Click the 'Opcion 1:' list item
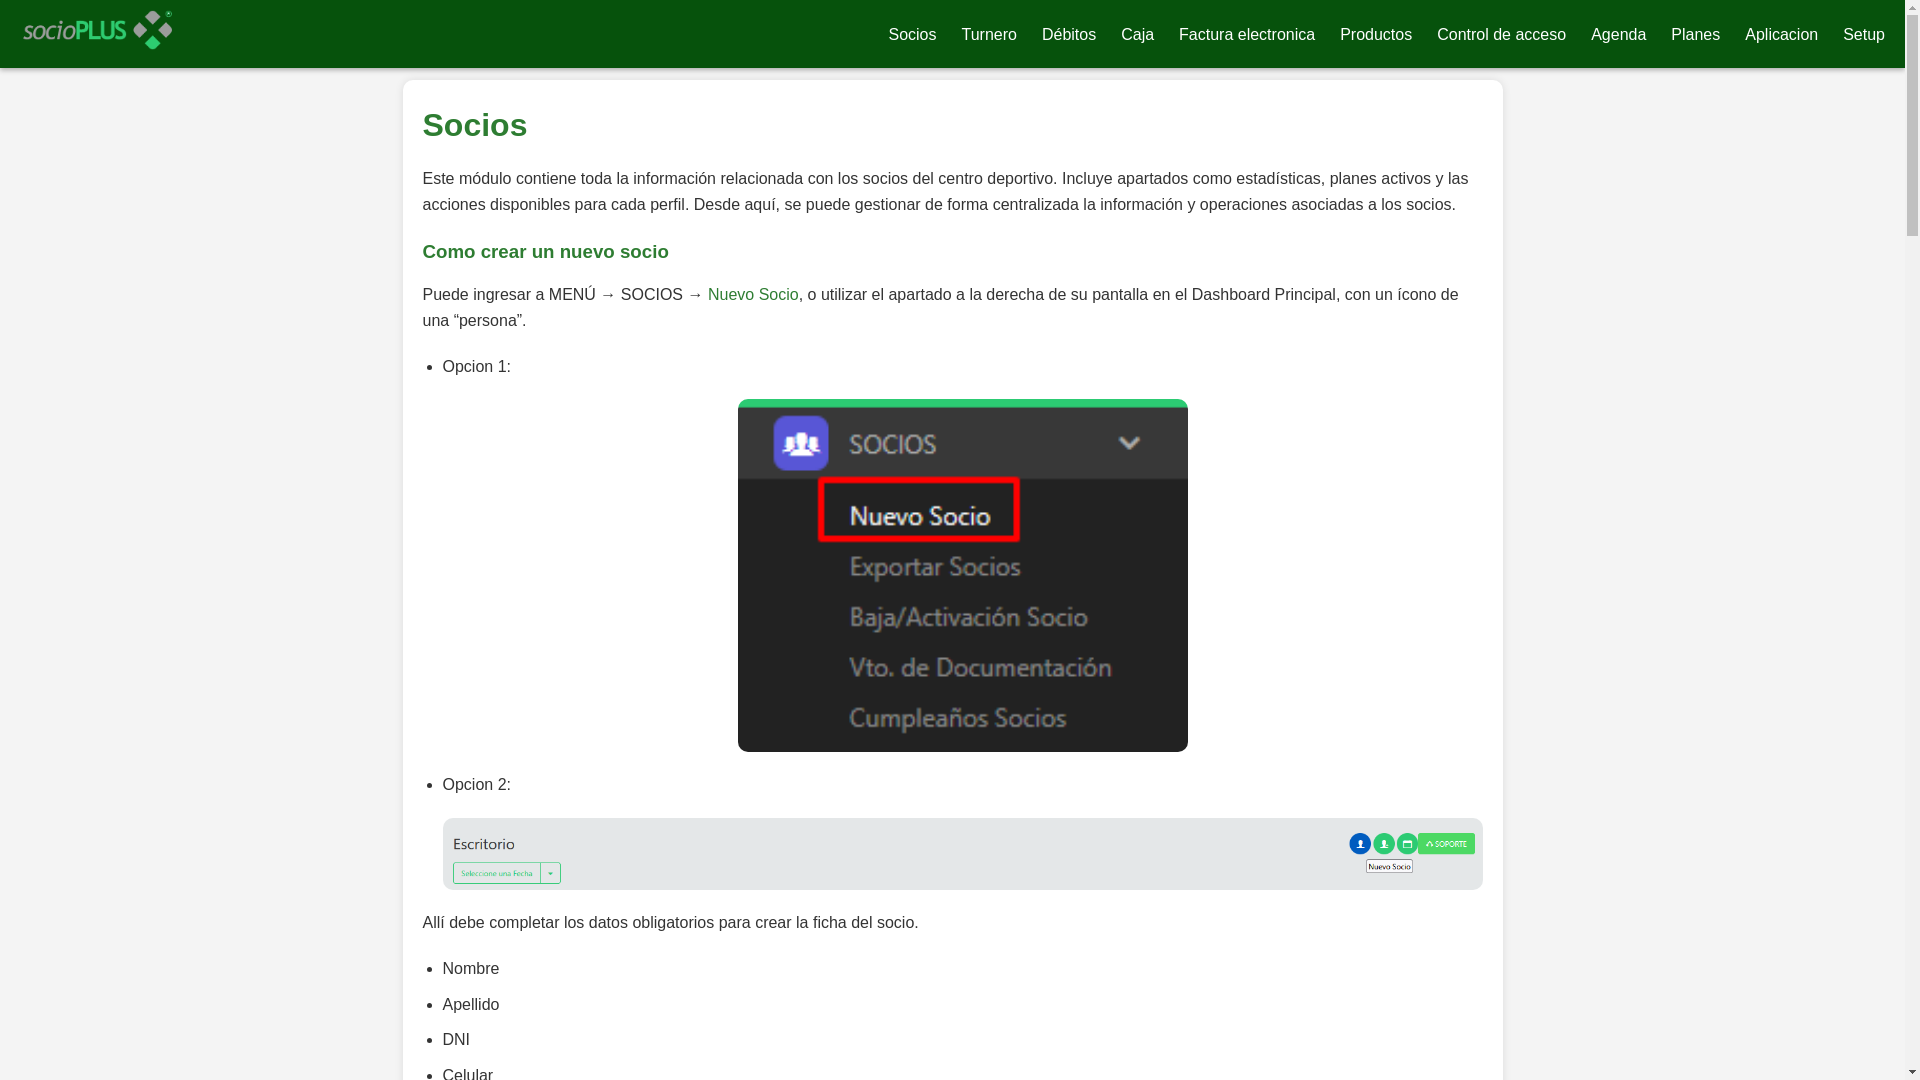The image size is (1920, 1080). (476, 367)
